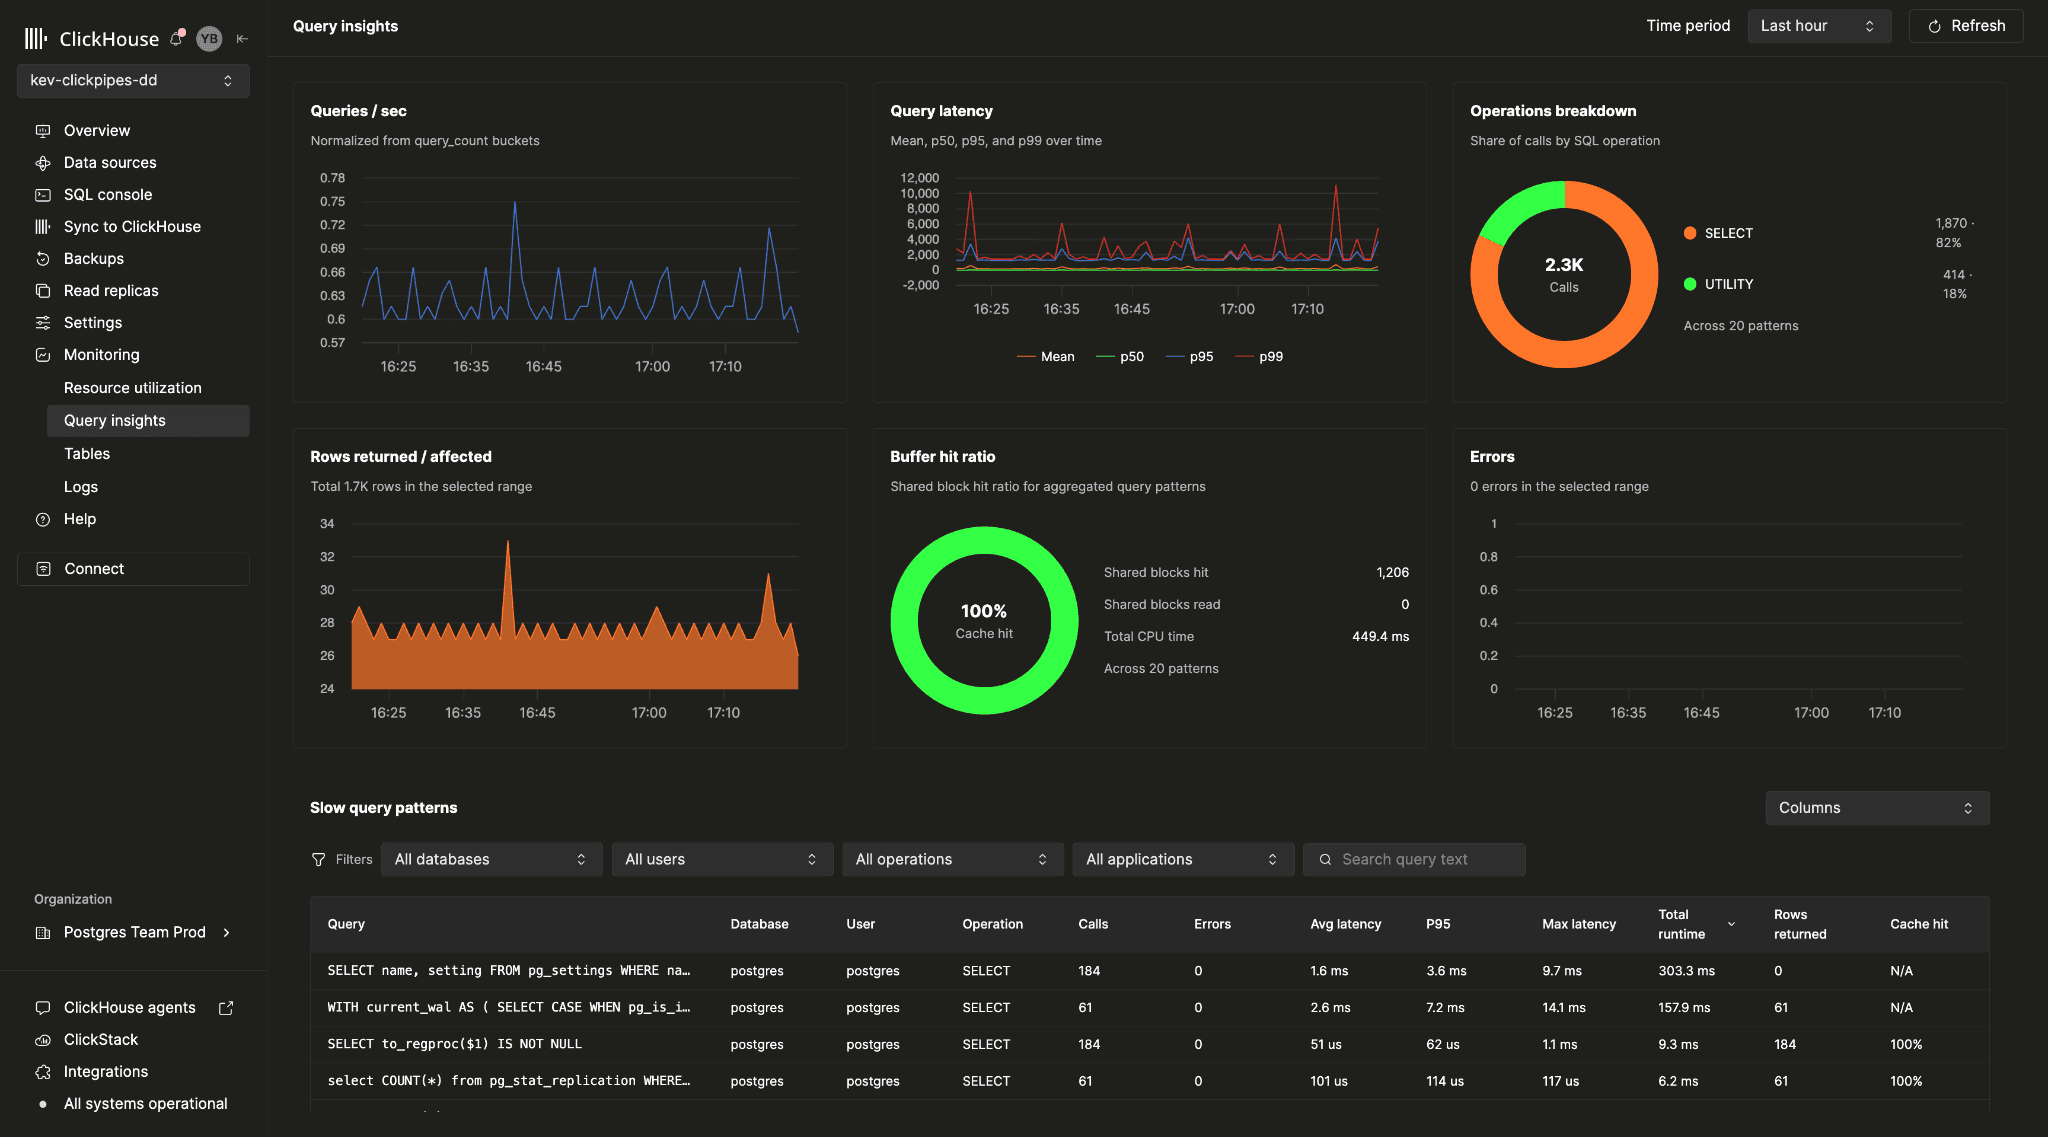
Task: Click the Connect button
Action: coord(133,569)
